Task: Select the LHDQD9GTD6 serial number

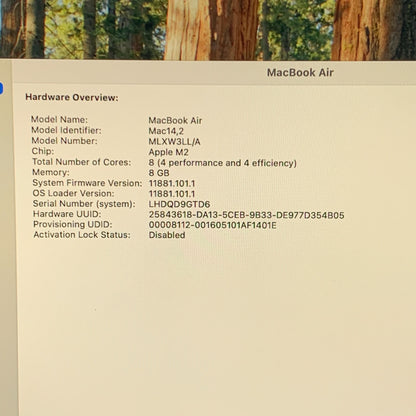Action: (x=179, y=204)
